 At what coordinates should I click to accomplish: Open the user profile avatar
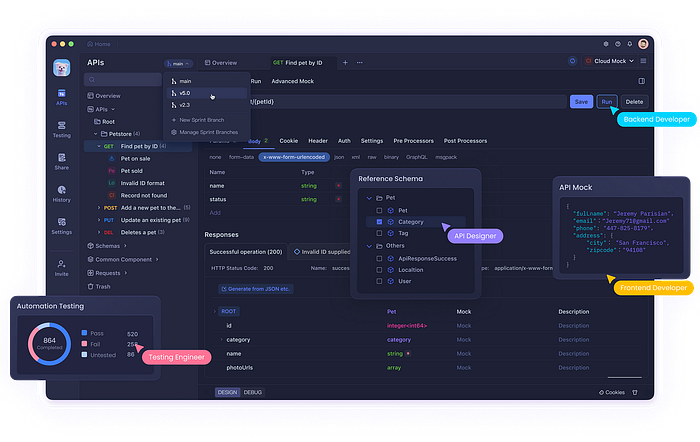(643, 43)
